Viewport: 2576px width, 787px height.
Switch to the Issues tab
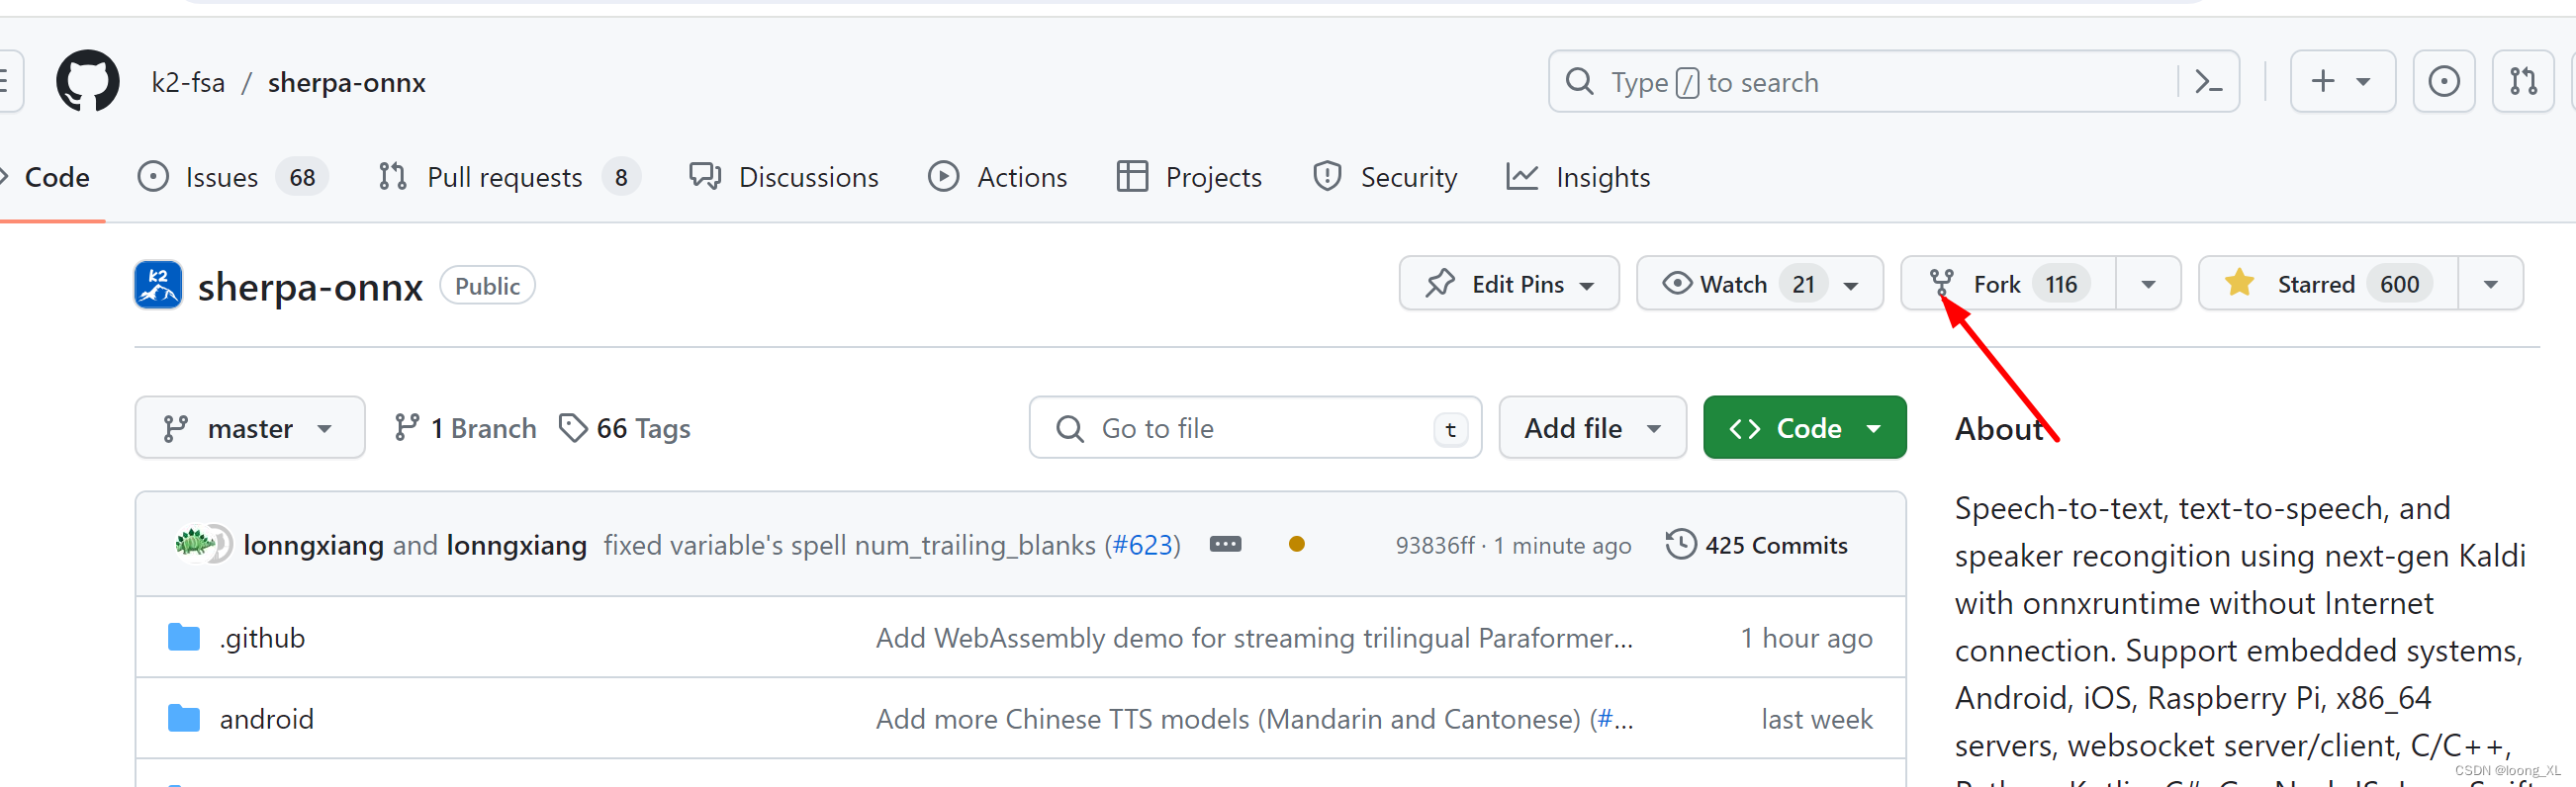[233, 177]
